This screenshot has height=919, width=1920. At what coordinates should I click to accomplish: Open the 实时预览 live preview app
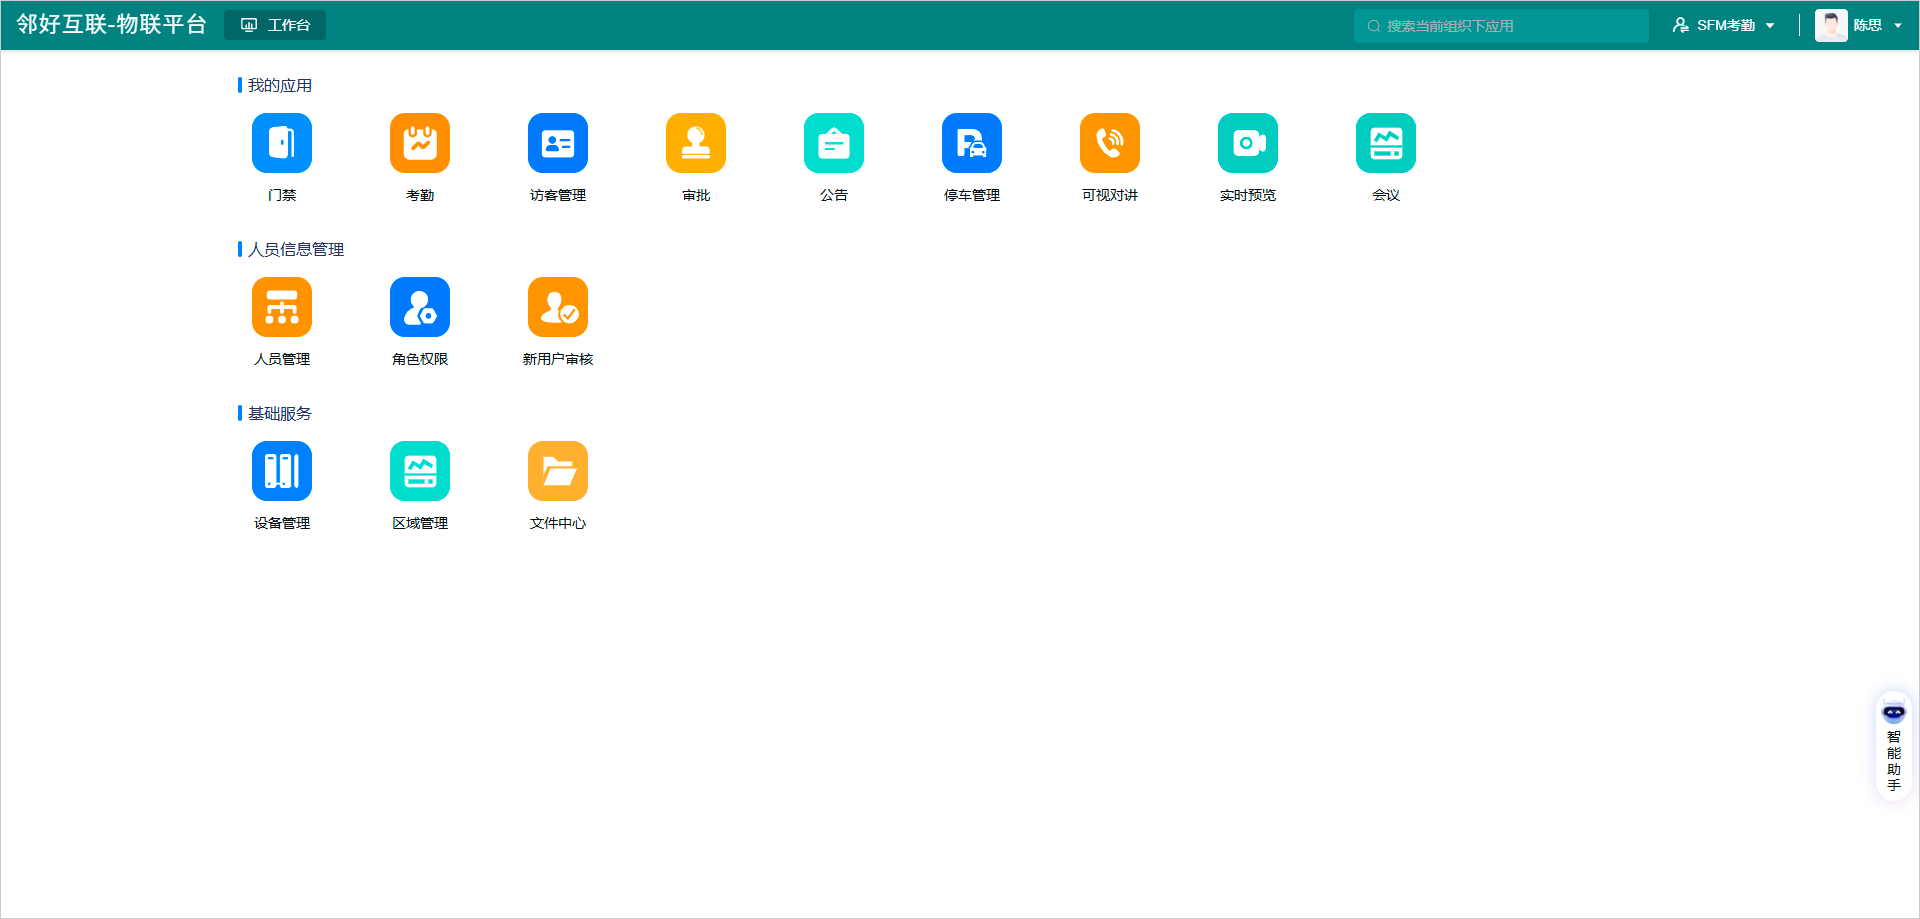(1247, 143)
